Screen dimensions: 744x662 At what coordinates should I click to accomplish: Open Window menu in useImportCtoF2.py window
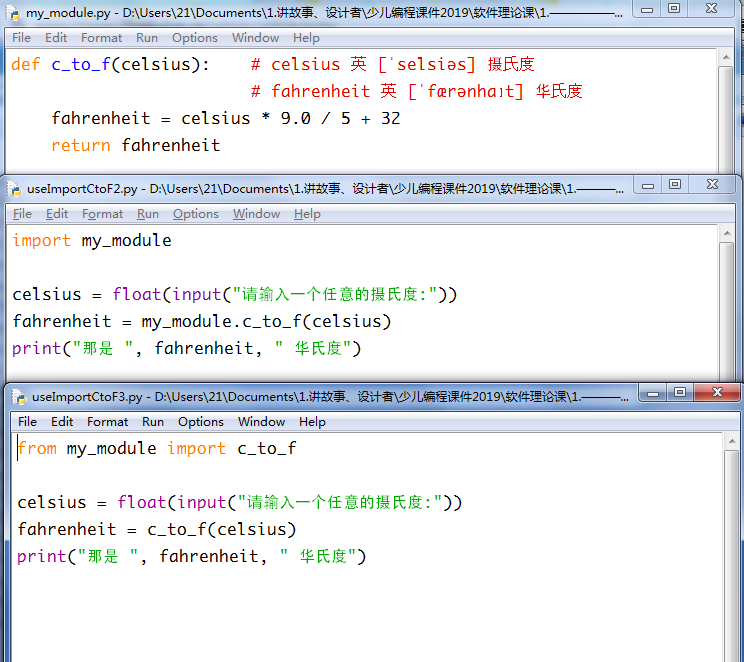pos(256,214)
